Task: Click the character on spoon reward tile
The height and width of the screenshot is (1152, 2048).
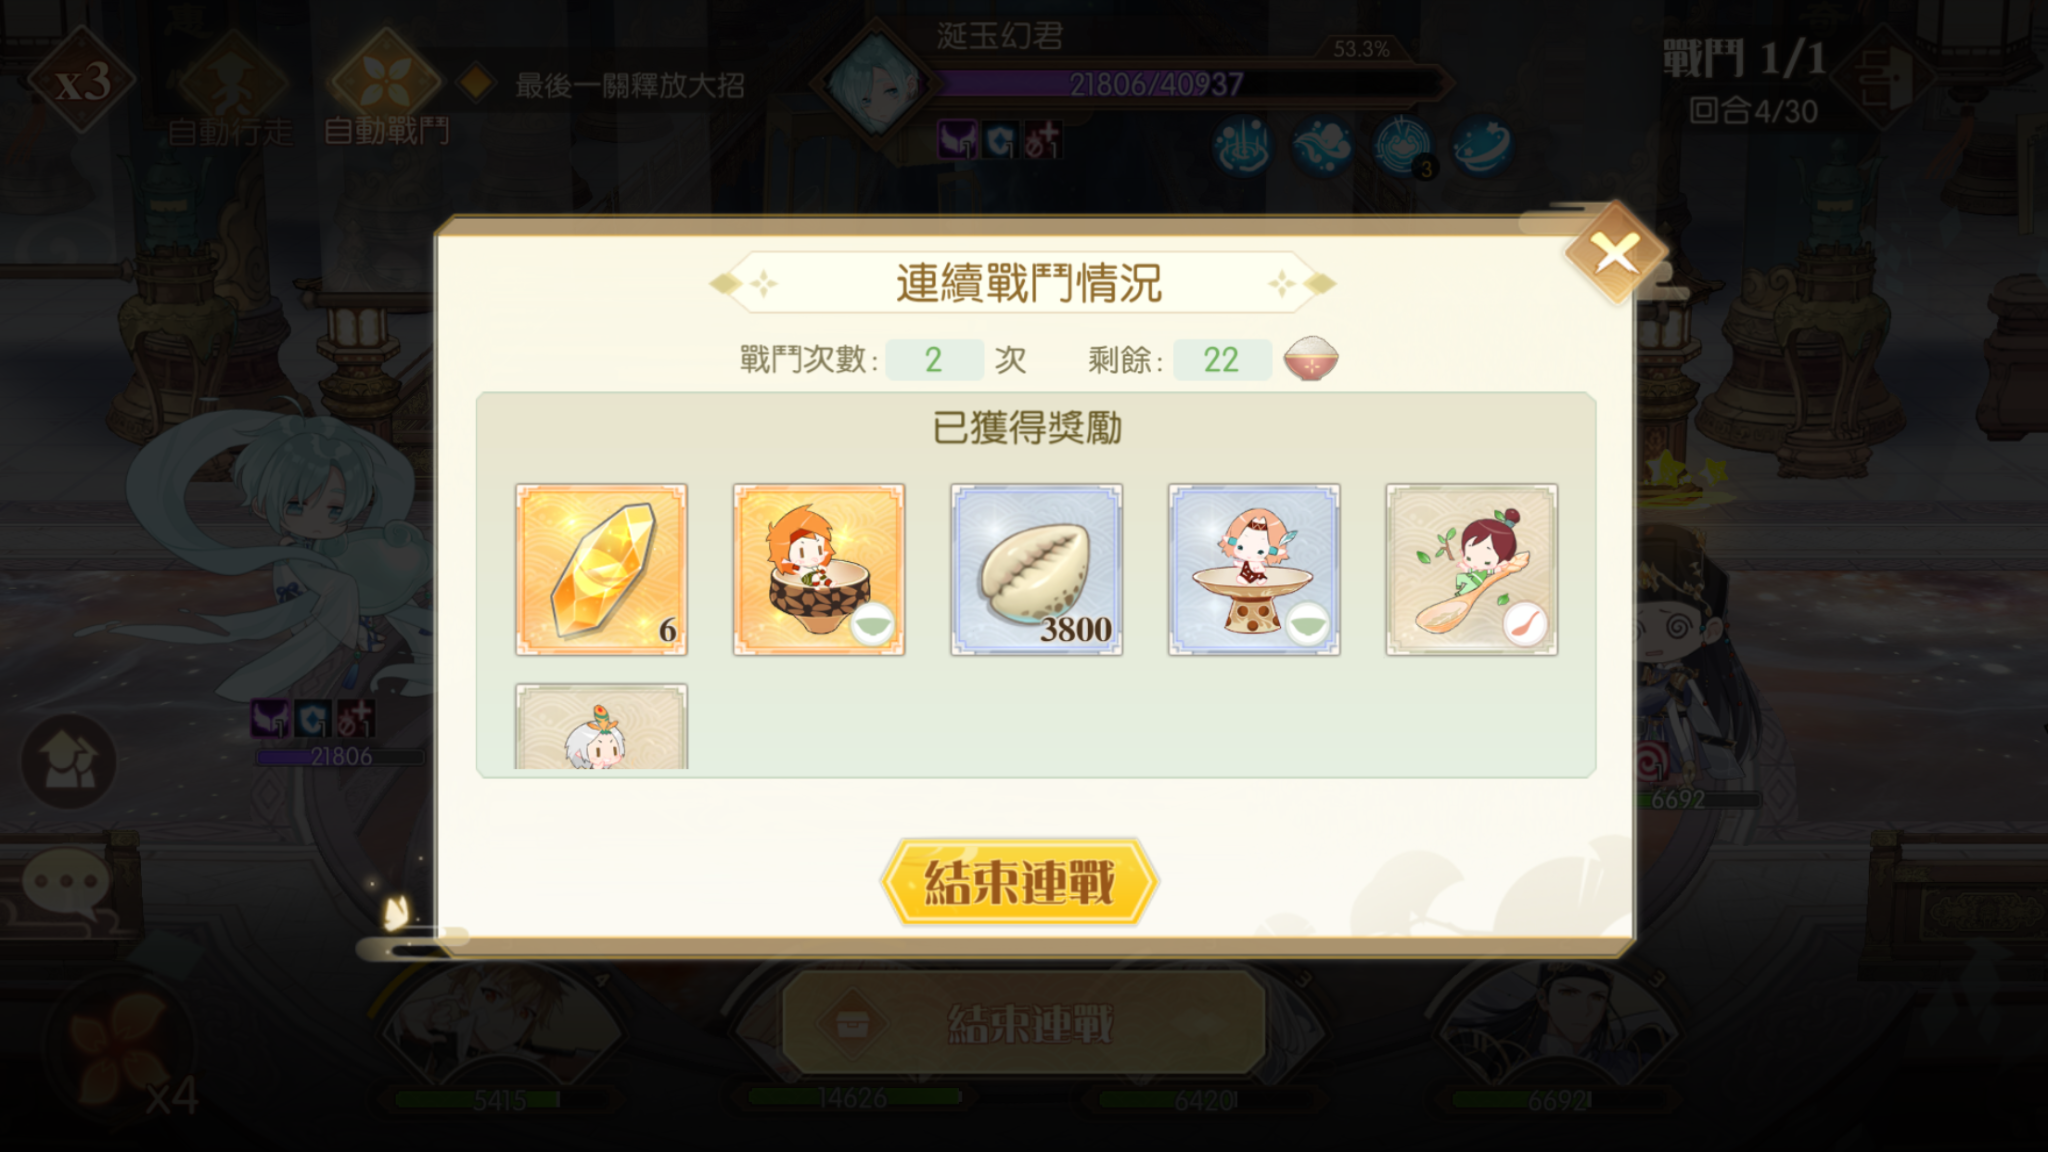Action: coord(1472,570)
